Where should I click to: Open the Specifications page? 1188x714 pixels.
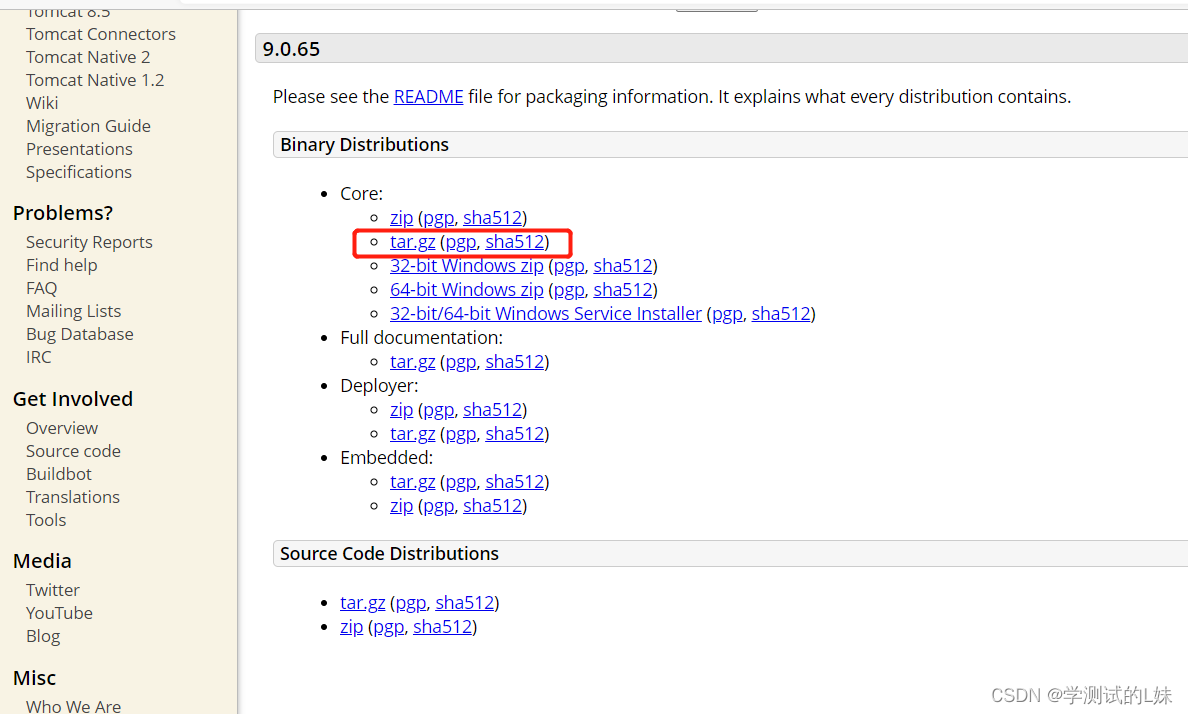point(79,172)
